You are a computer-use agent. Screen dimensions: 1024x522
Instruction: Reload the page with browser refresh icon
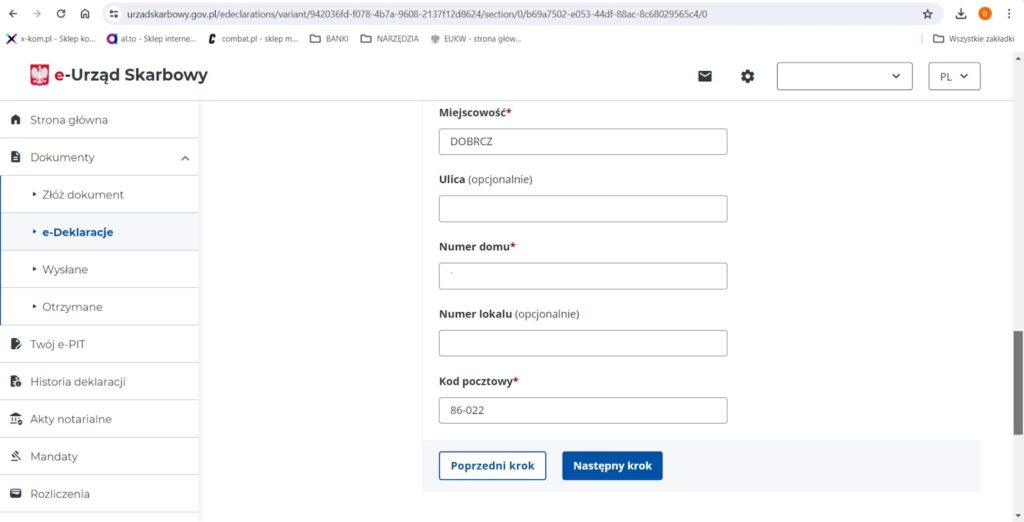61,14
